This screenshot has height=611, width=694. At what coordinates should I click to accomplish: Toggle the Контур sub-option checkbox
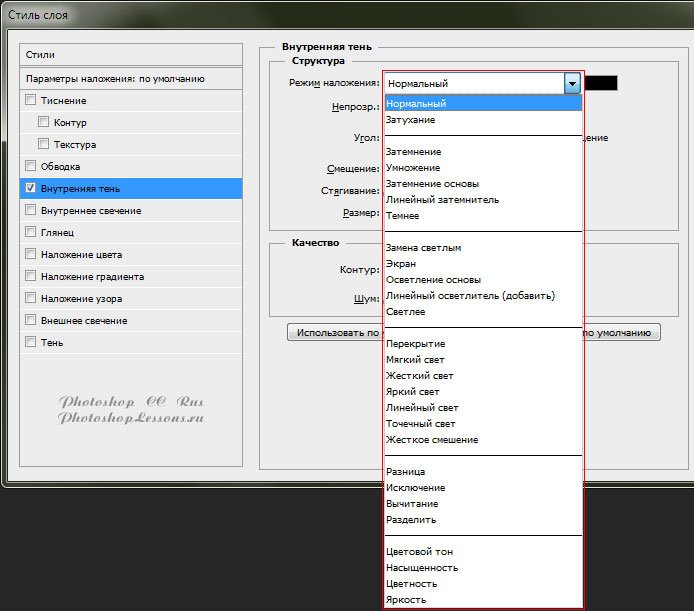point(44,123)
